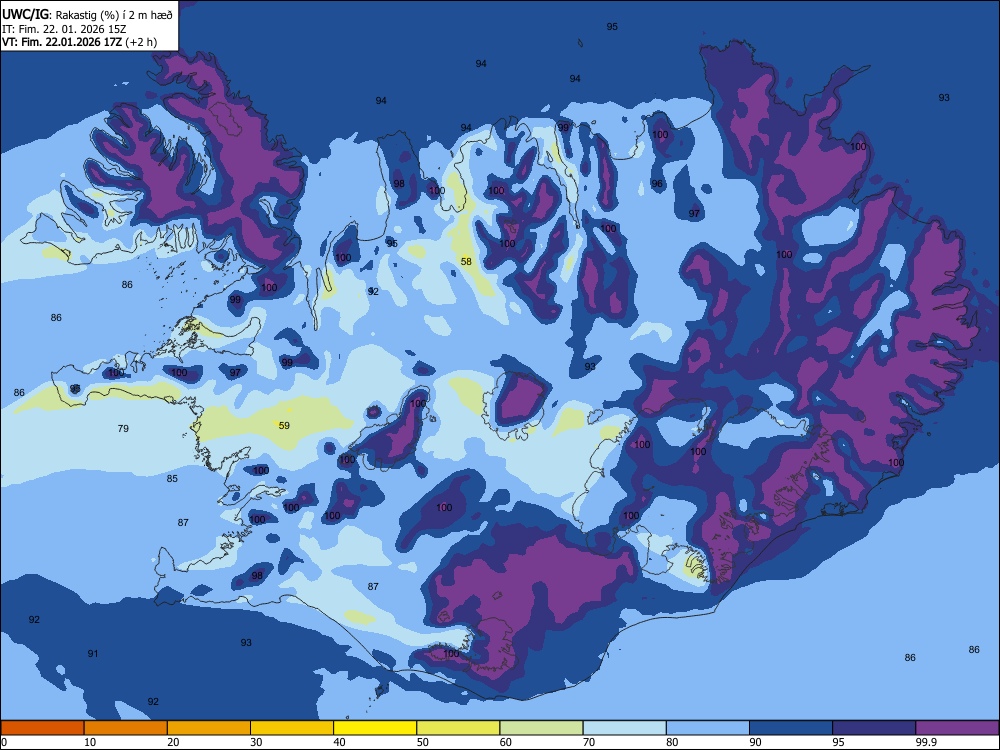Click the '50' legend tick label
This screenshot has width=1000, height=750.
pos(422,742)
